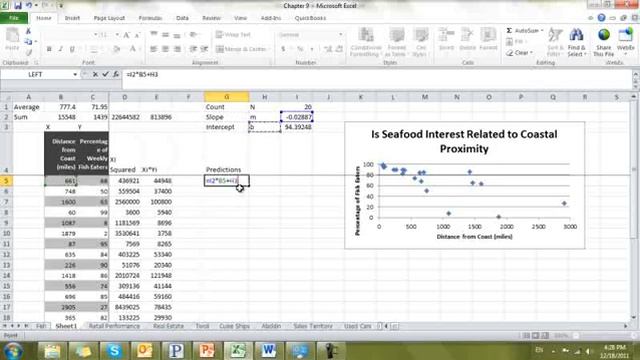Viewport: 640px width, 360px height.
Task: Confirm formula entry with the checkmark button
Action: coord(105,74)
